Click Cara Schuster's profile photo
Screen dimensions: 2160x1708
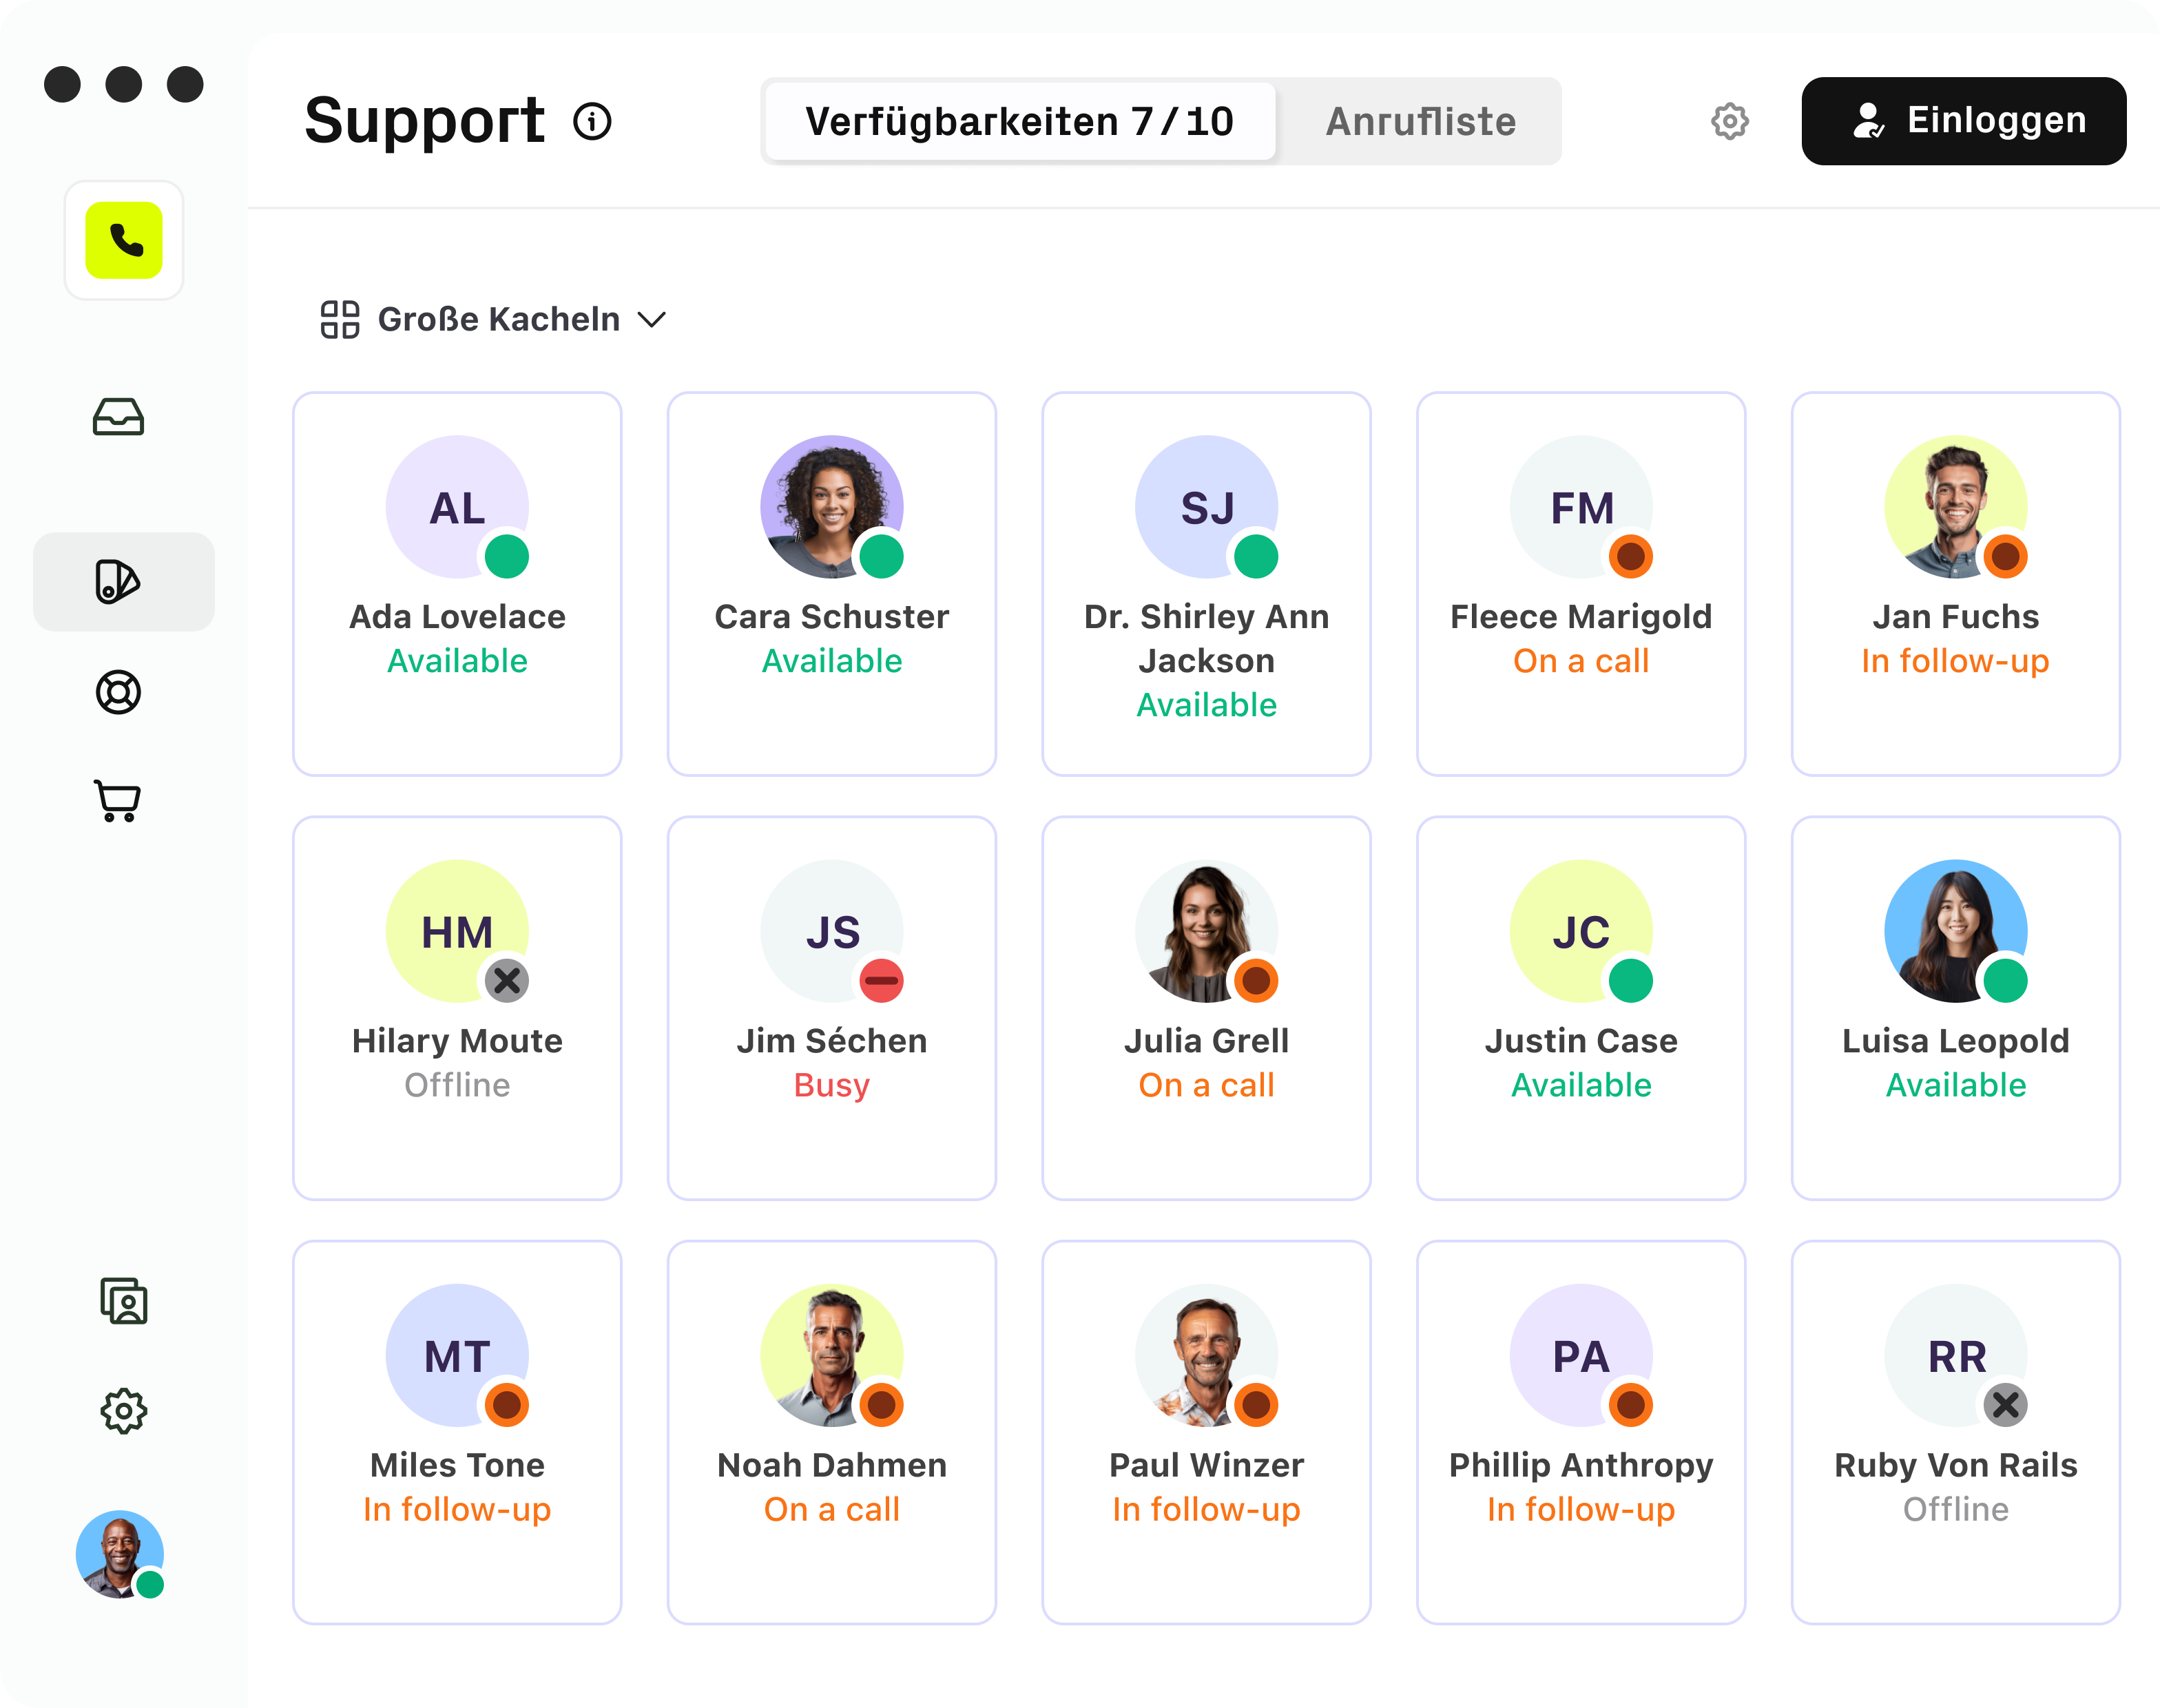pos(831,506)
